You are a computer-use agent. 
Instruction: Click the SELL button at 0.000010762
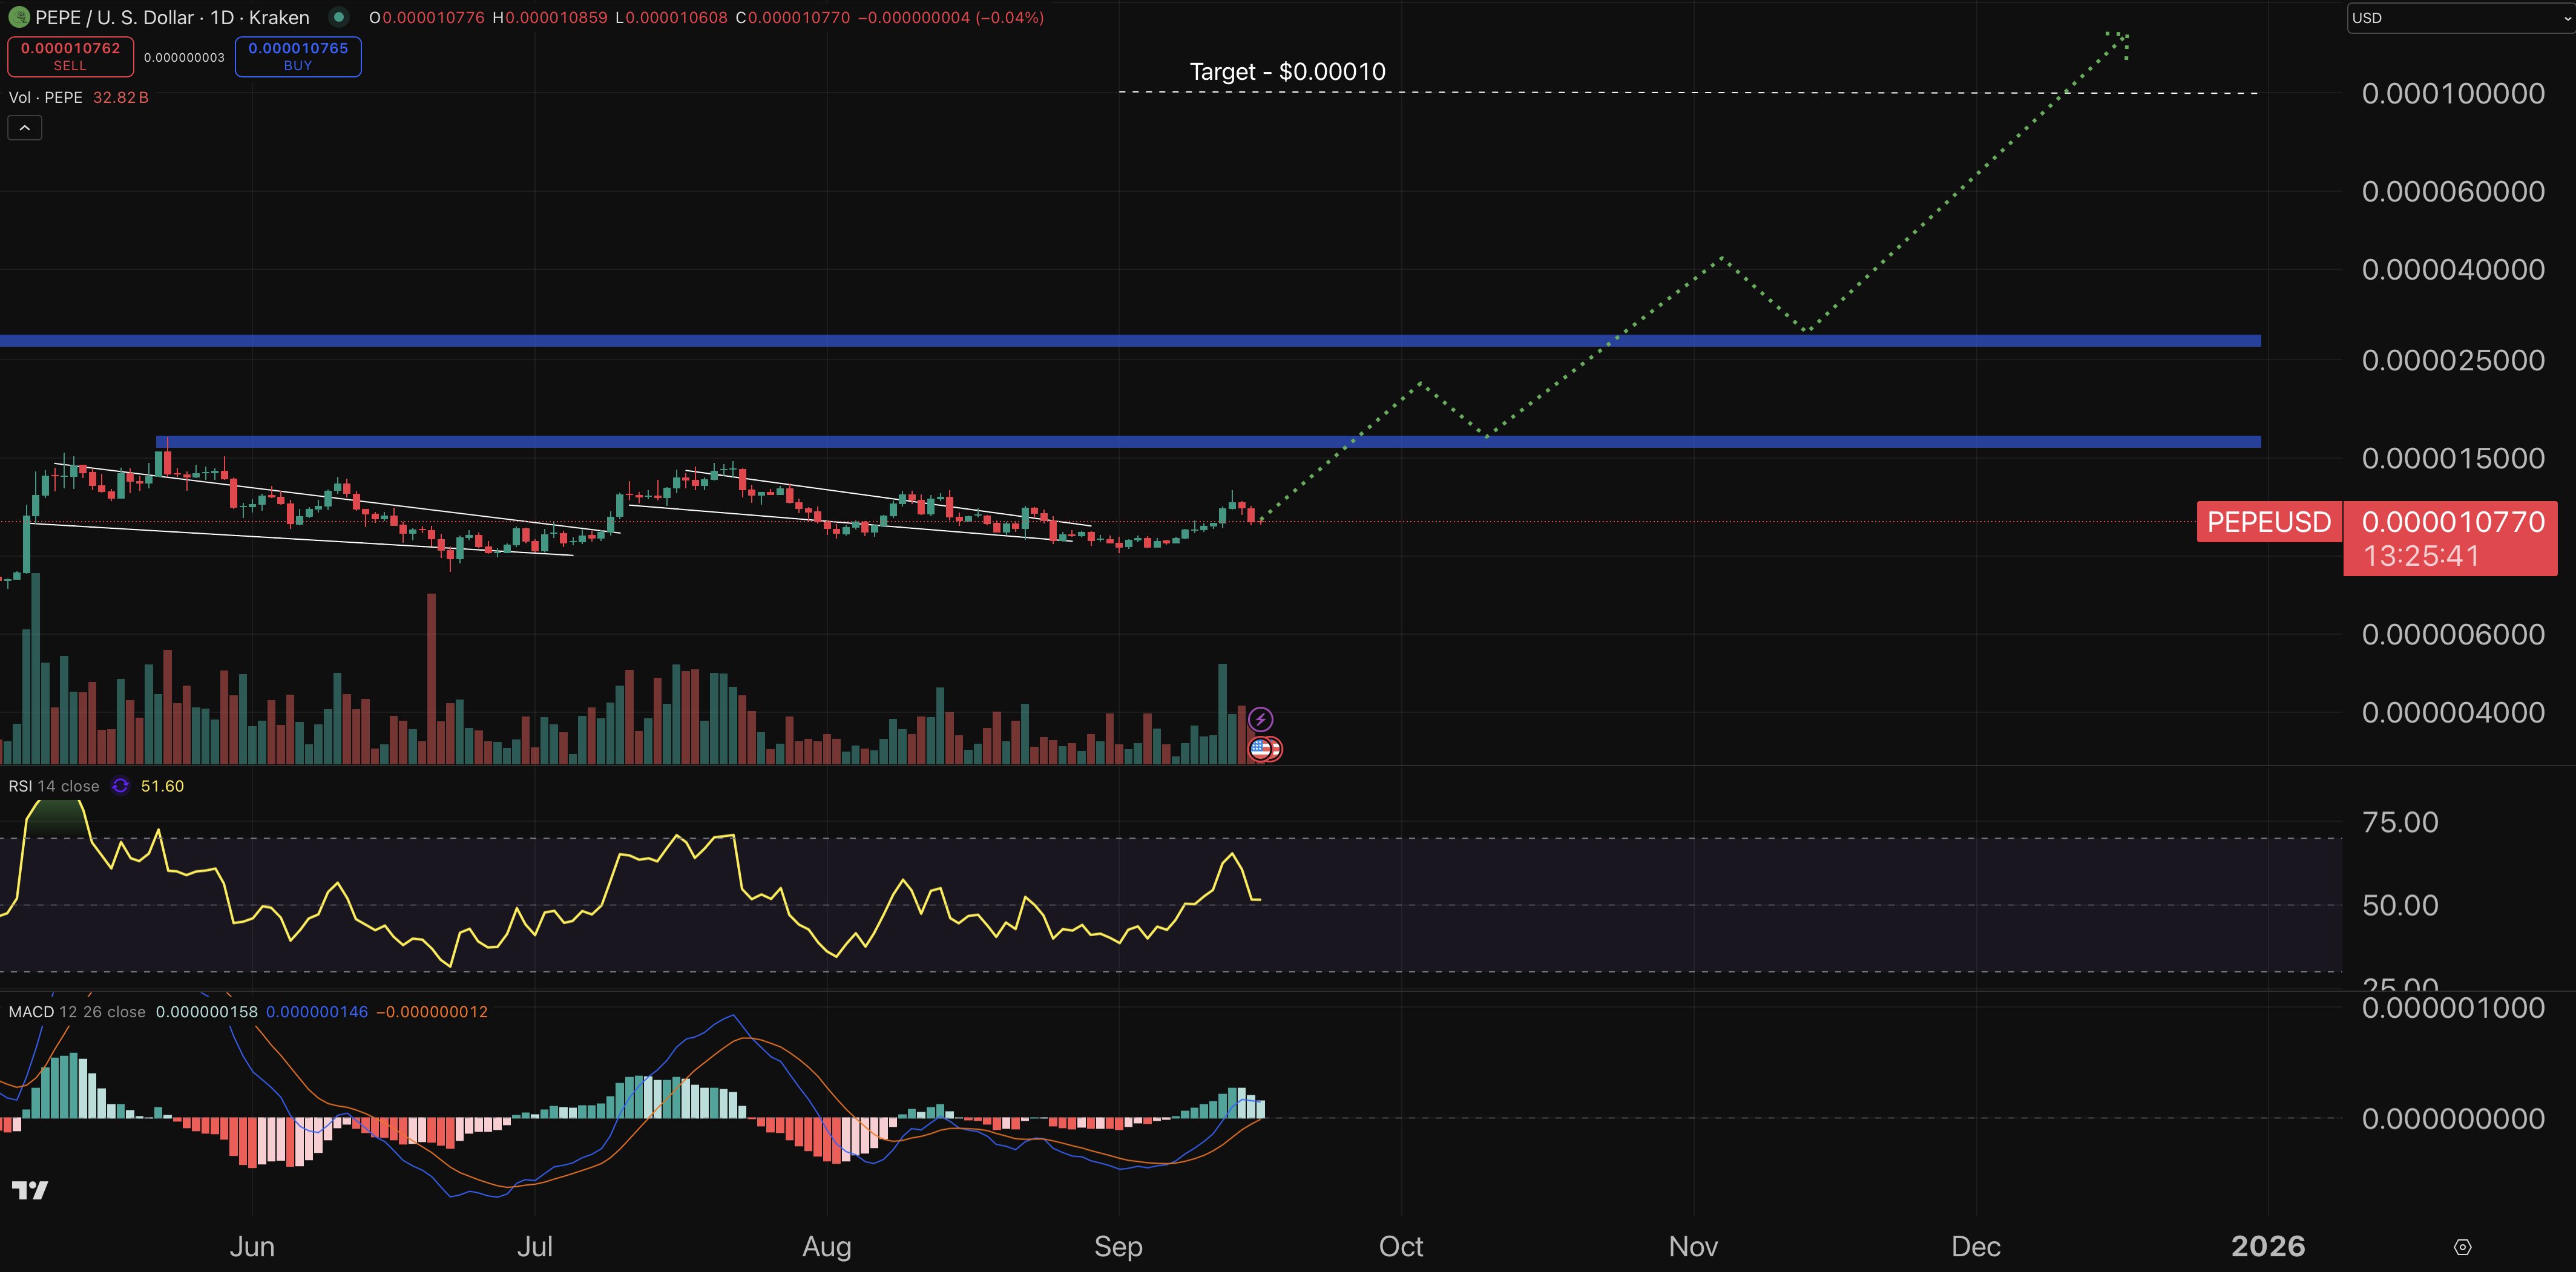70,56
